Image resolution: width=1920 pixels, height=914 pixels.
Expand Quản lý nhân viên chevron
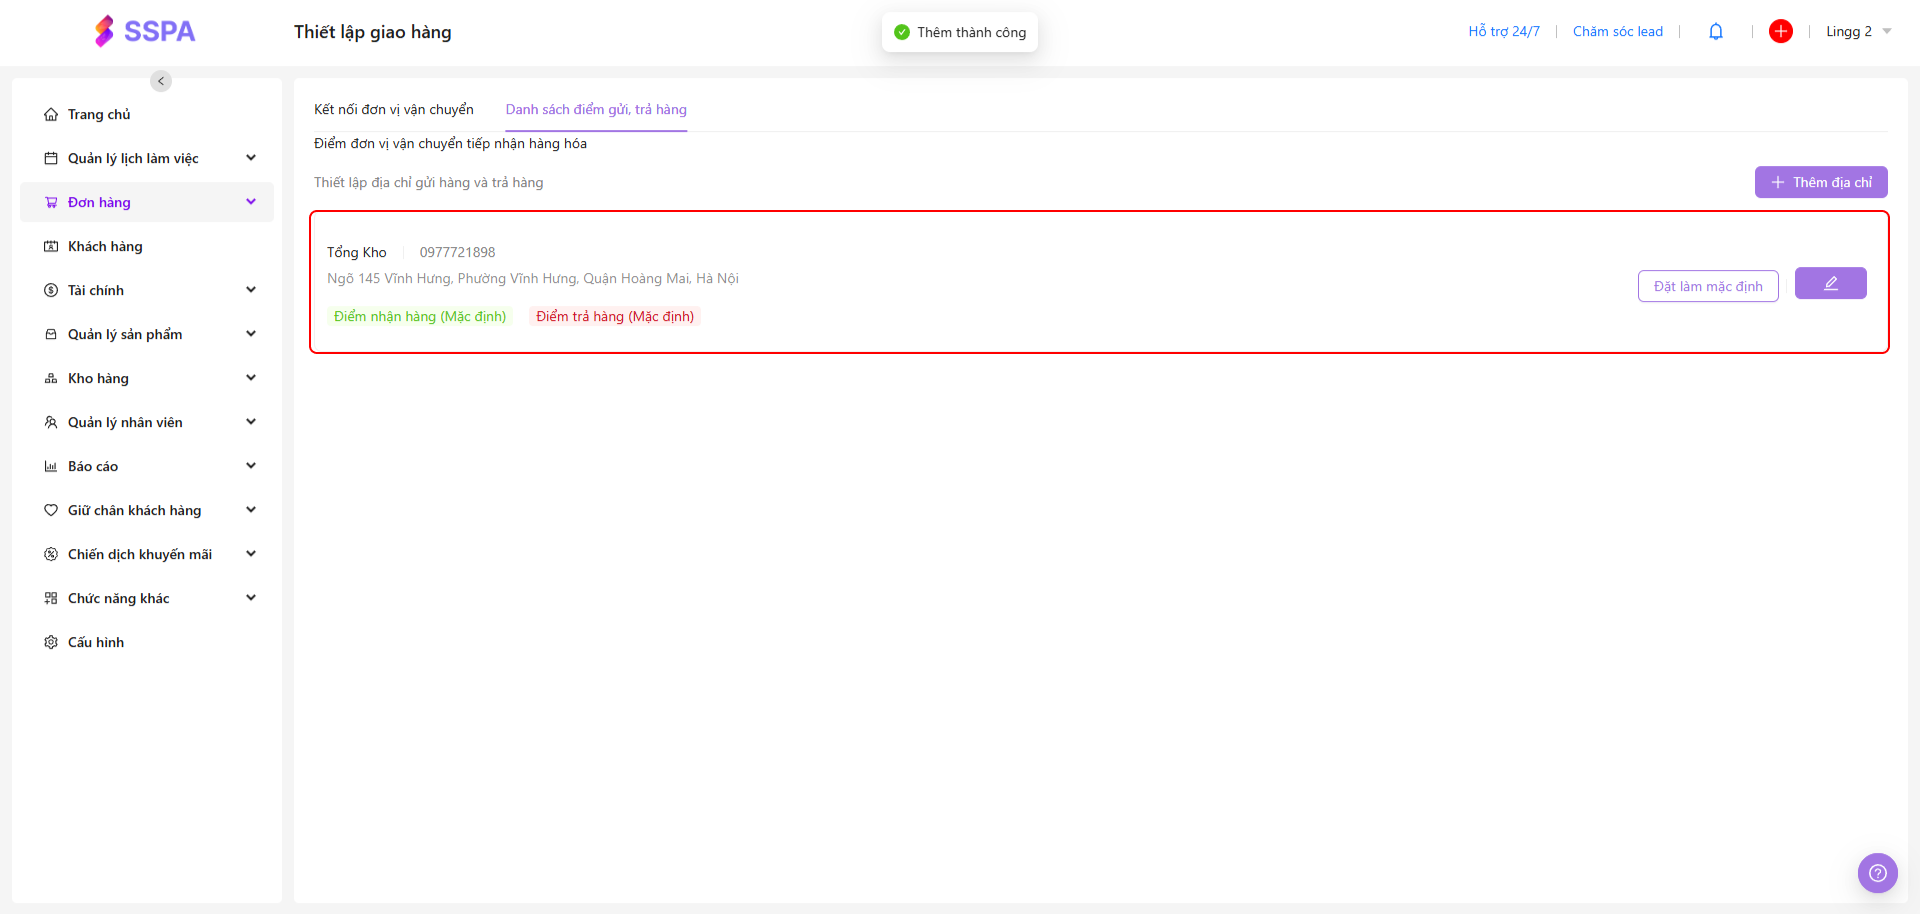[x=251, y=422]
